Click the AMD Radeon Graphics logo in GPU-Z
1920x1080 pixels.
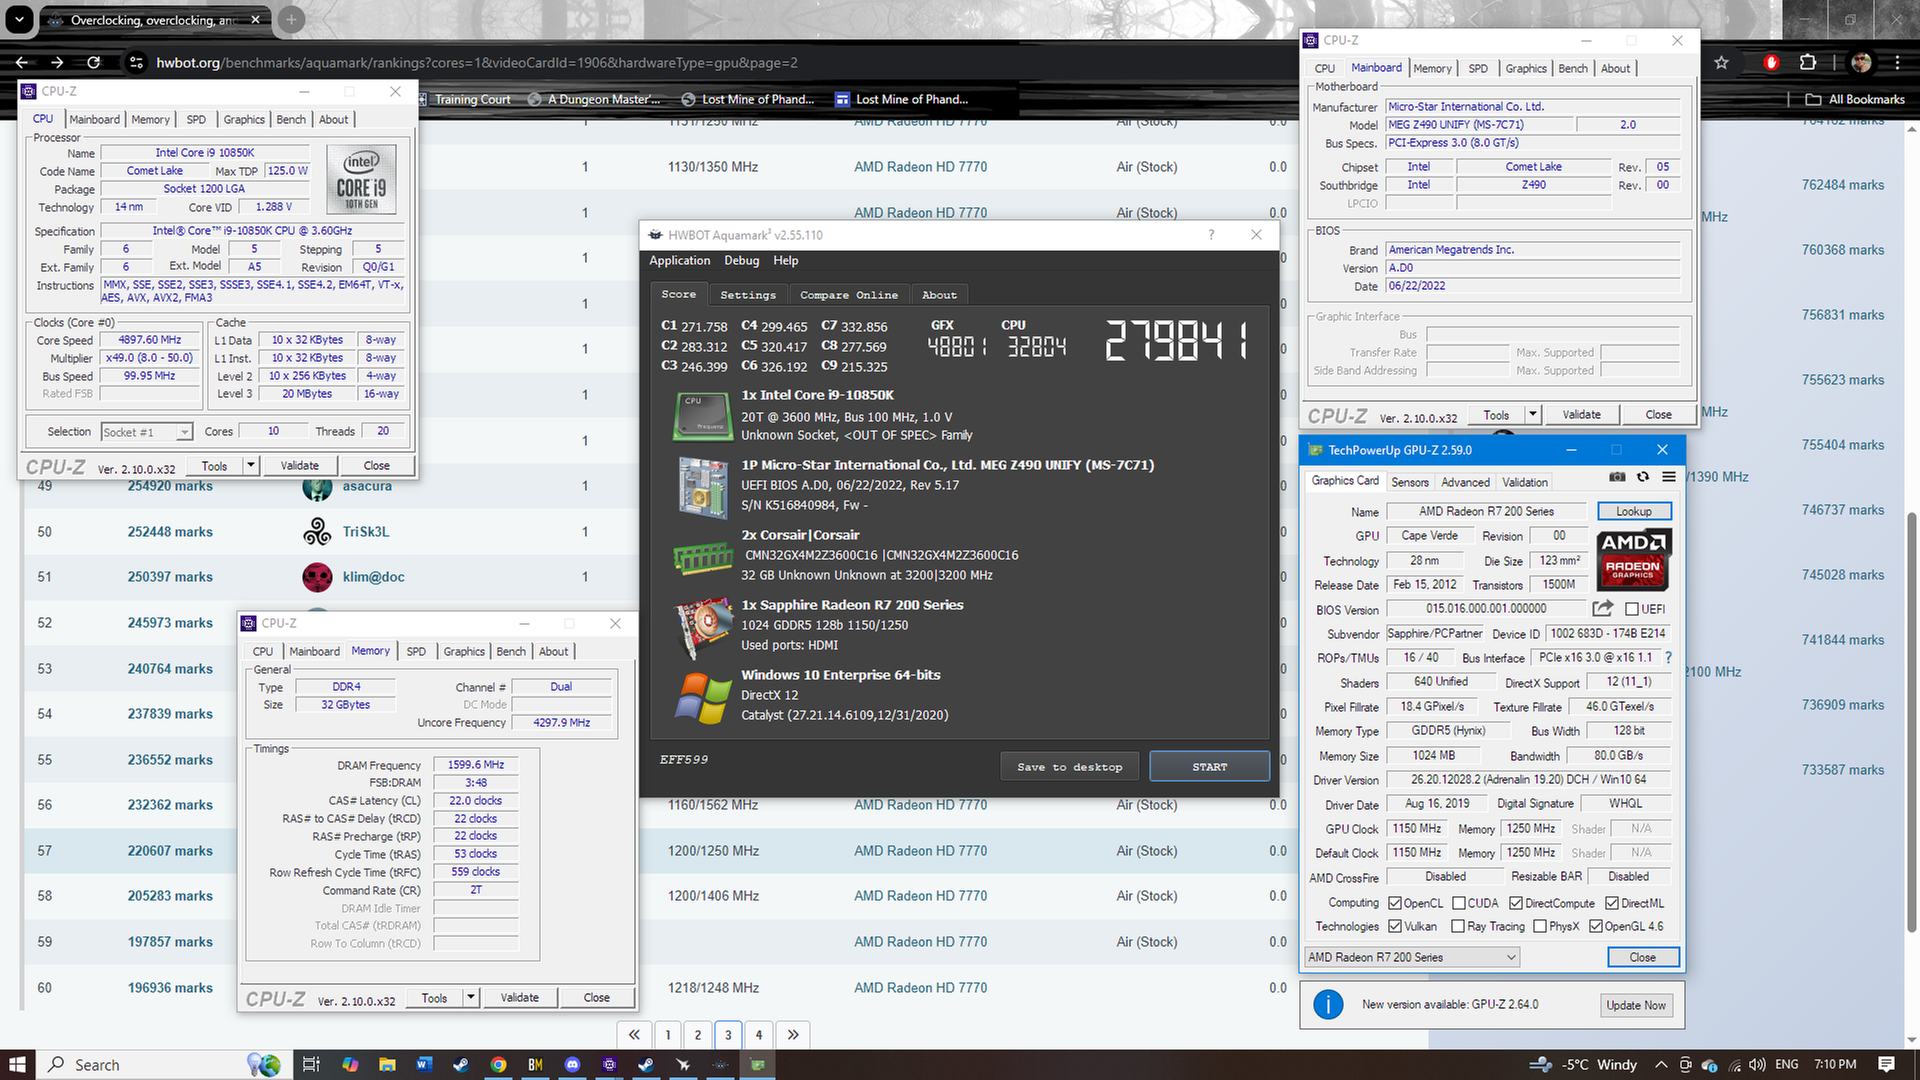1633,559
